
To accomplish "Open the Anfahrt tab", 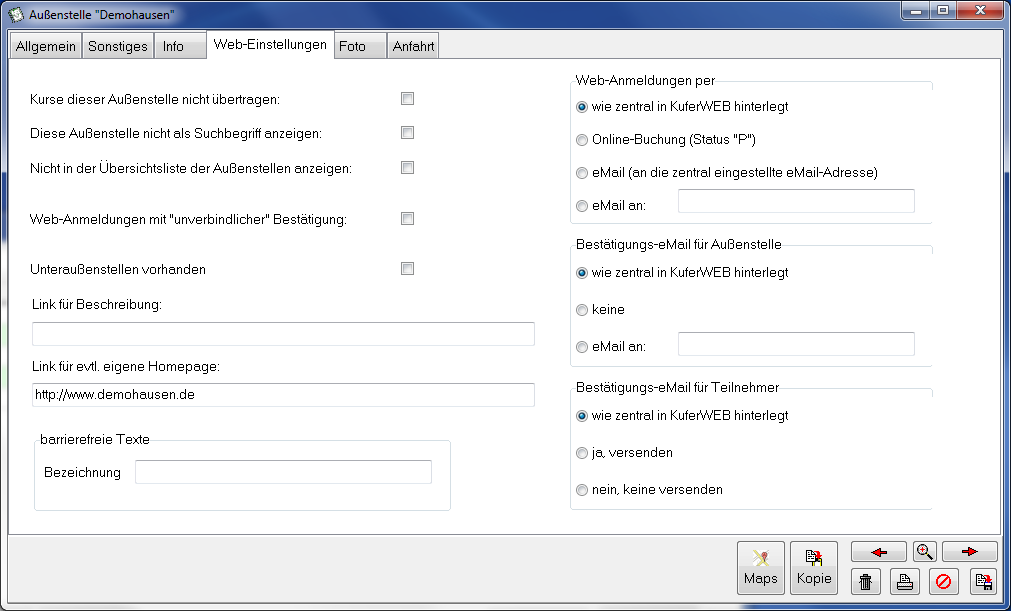I will [413, 46].
